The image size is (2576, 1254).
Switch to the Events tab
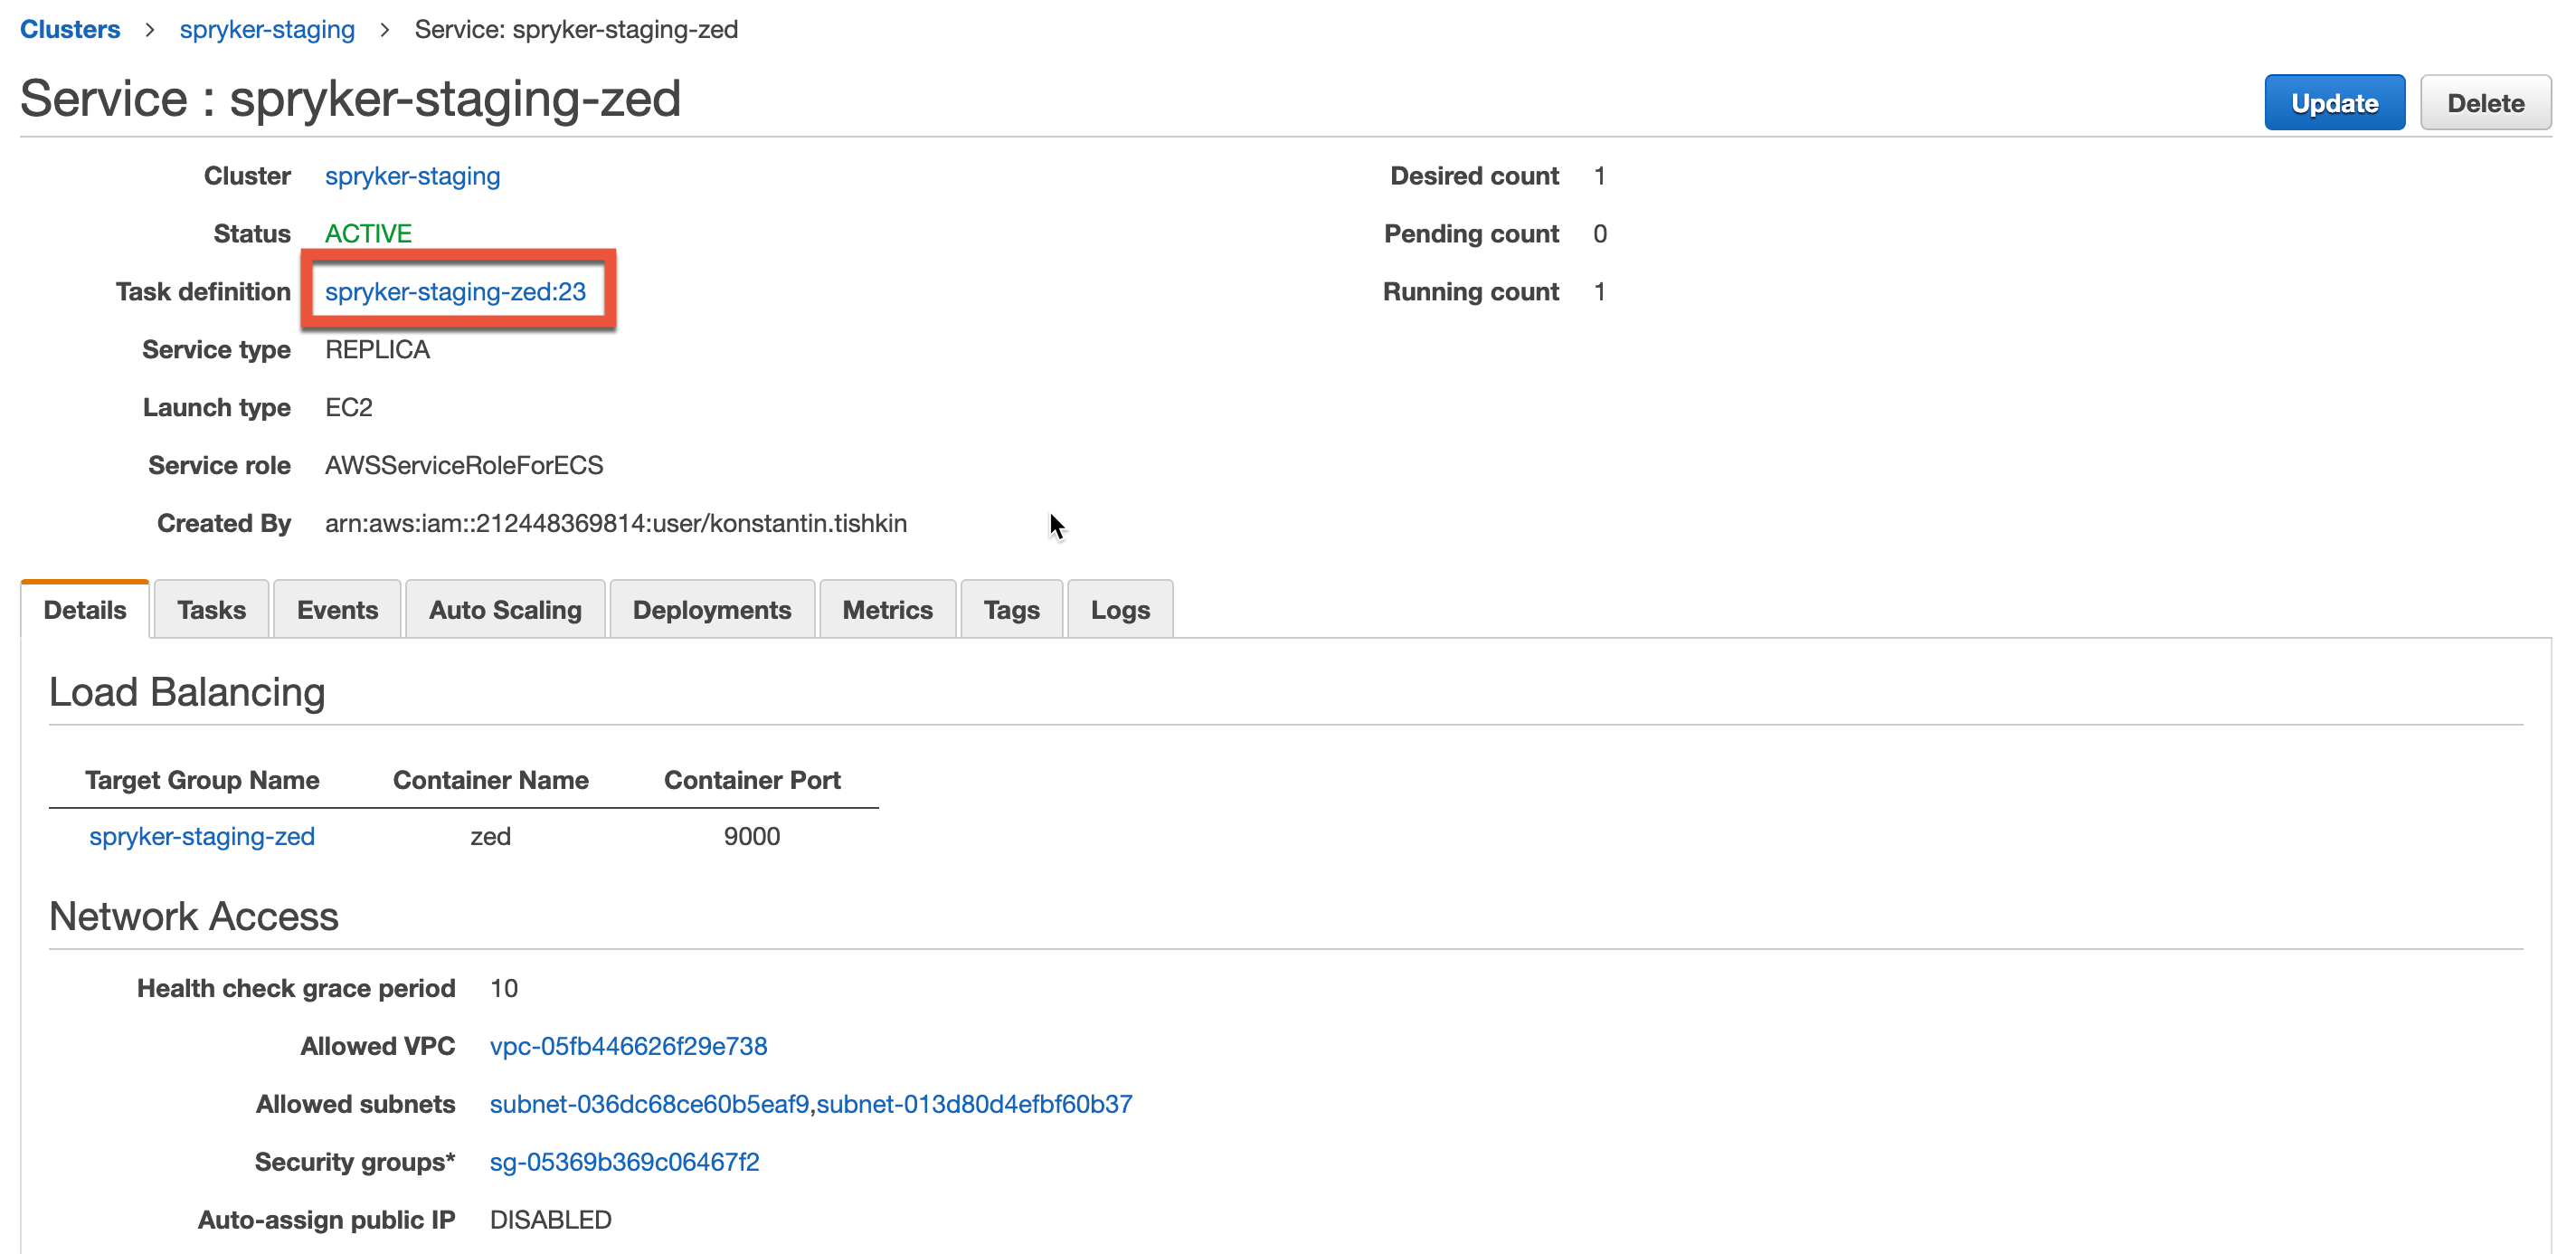click(337, 608)
